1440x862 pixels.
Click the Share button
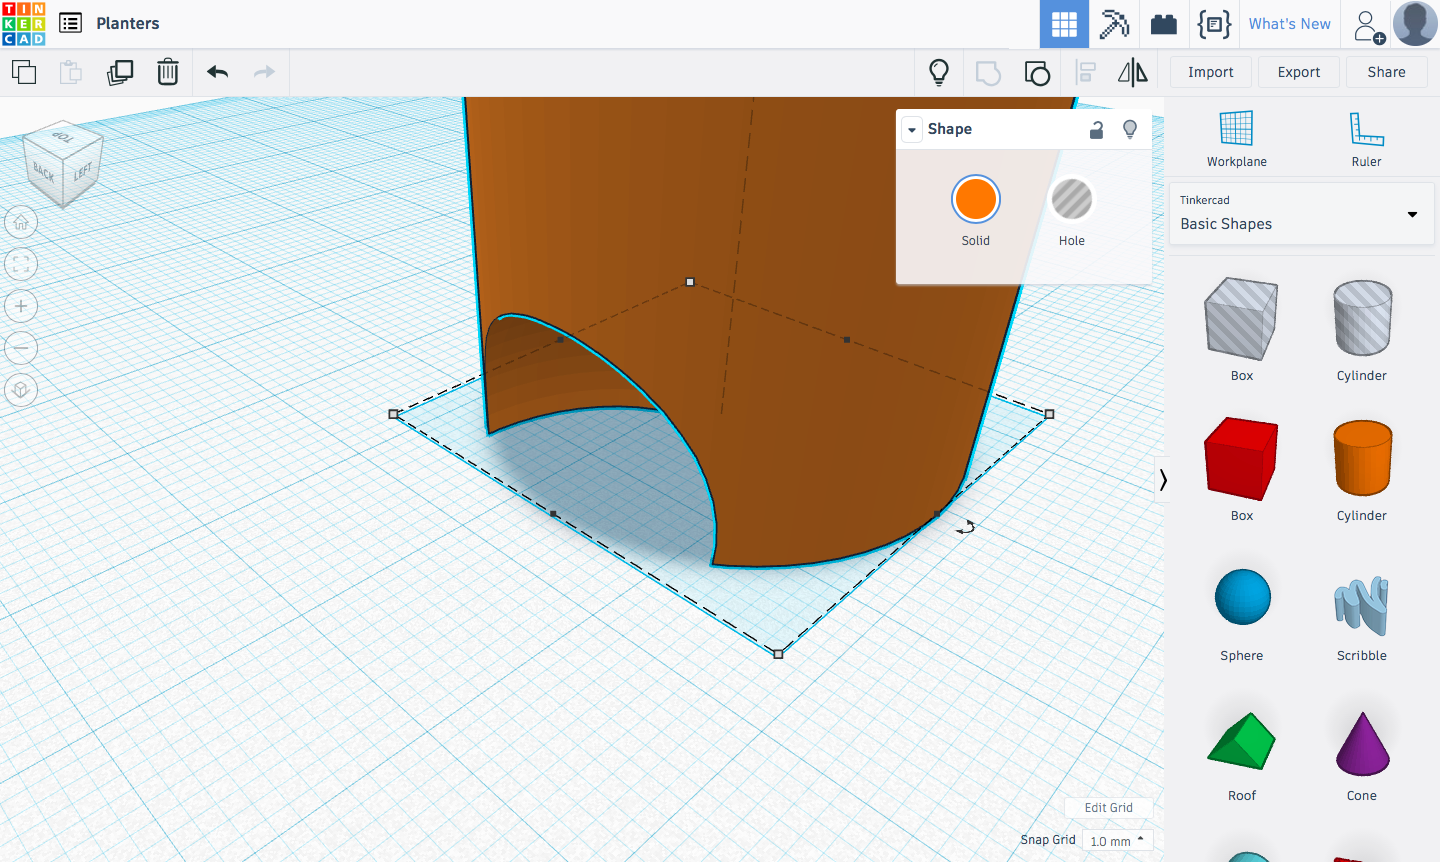(x=1386, y=72)
